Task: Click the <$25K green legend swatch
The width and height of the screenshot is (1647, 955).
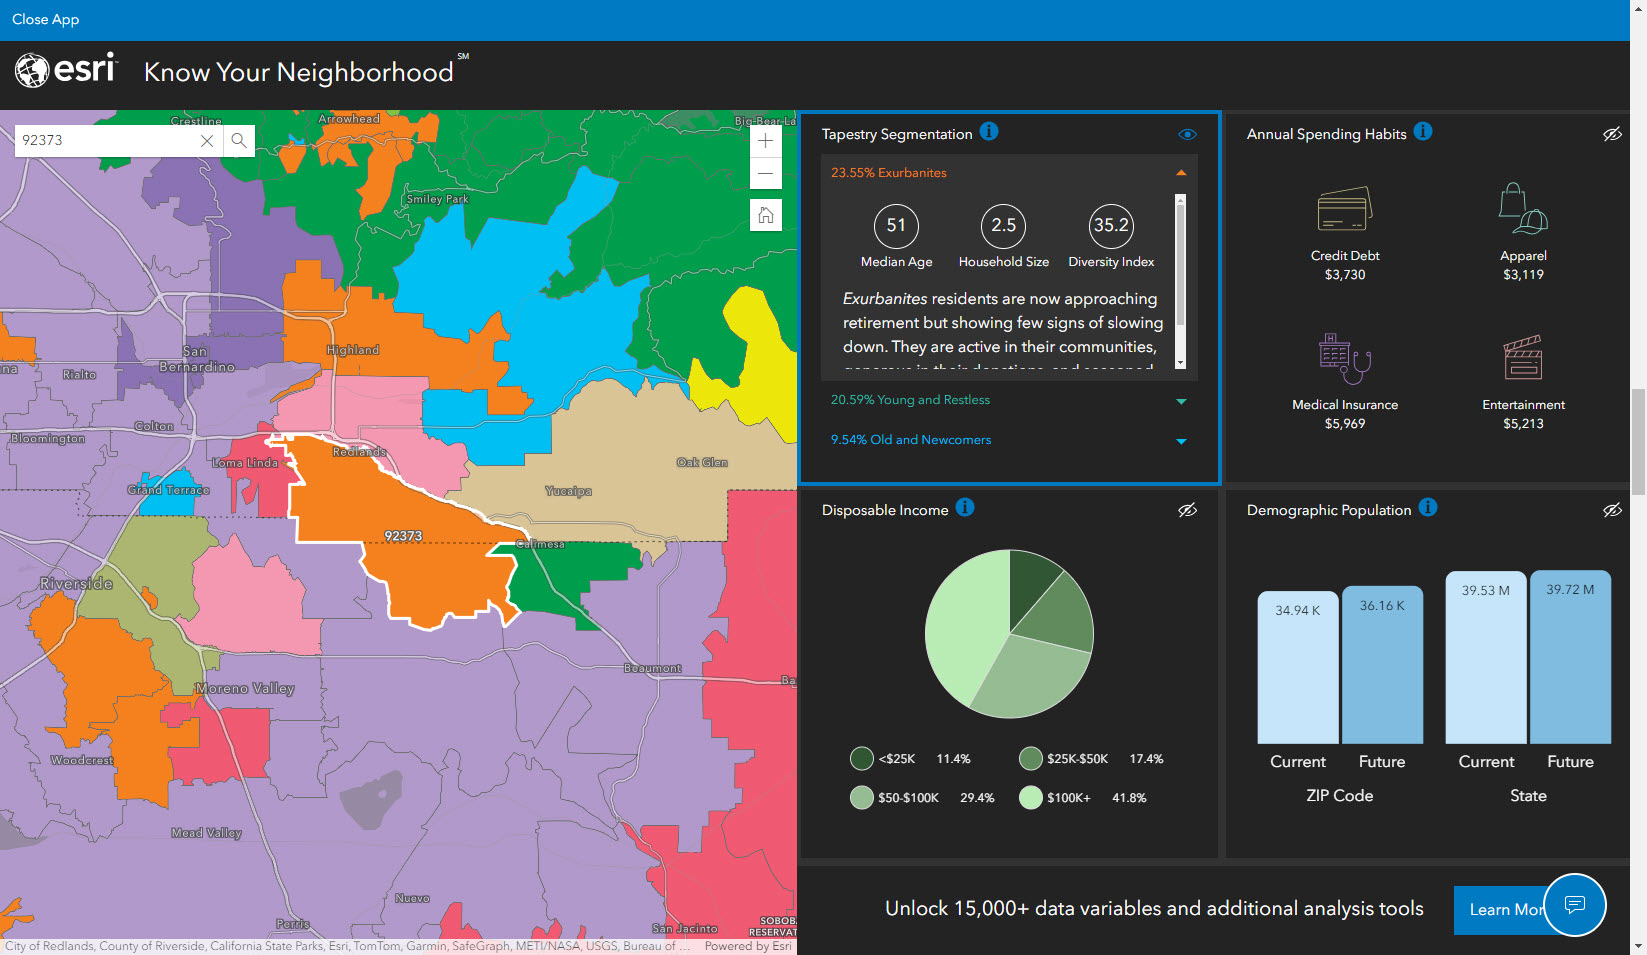Action: [x=861, y=758]
